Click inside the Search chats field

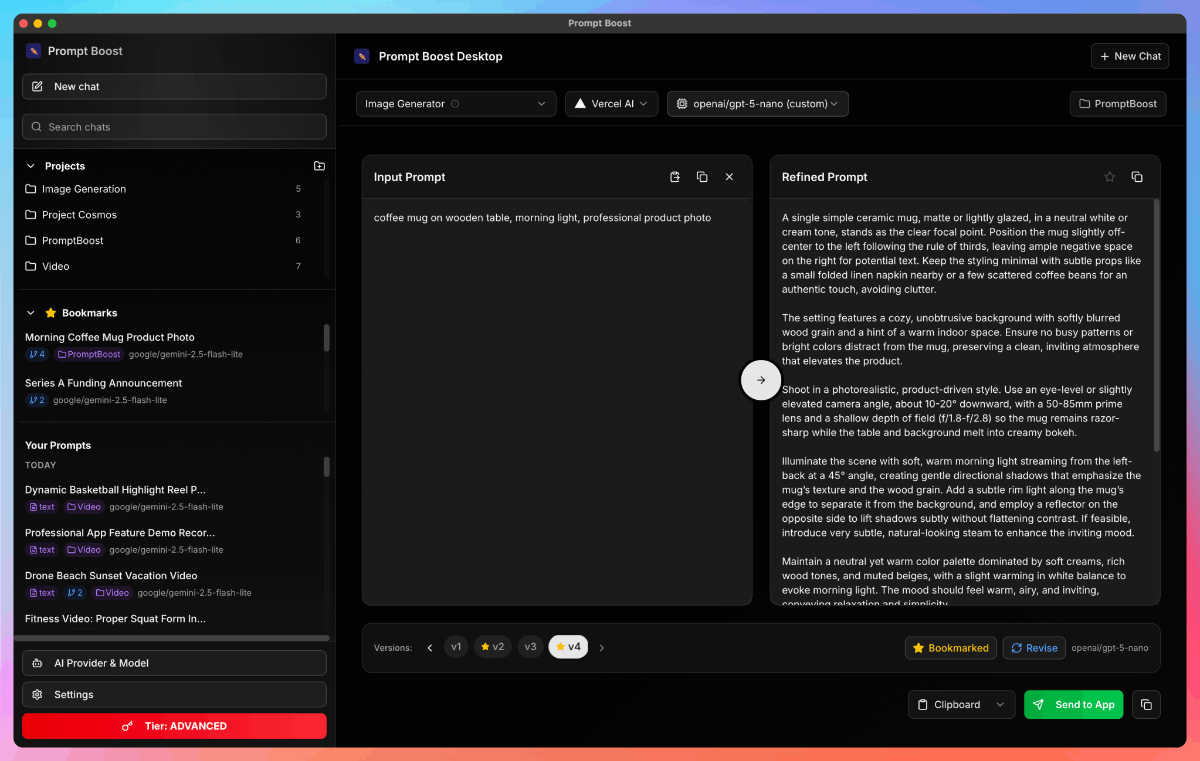(173, 126)
